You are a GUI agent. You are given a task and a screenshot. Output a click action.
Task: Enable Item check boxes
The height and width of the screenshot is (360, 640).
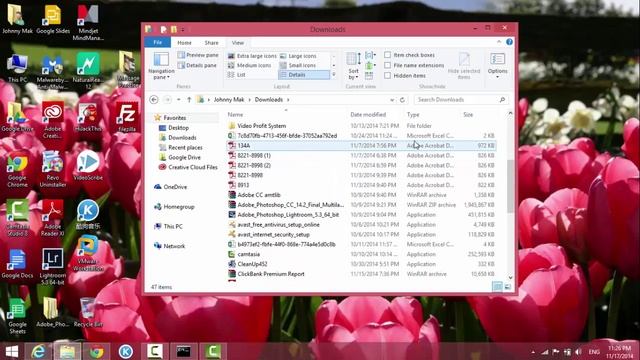click(x=387, y=55)
